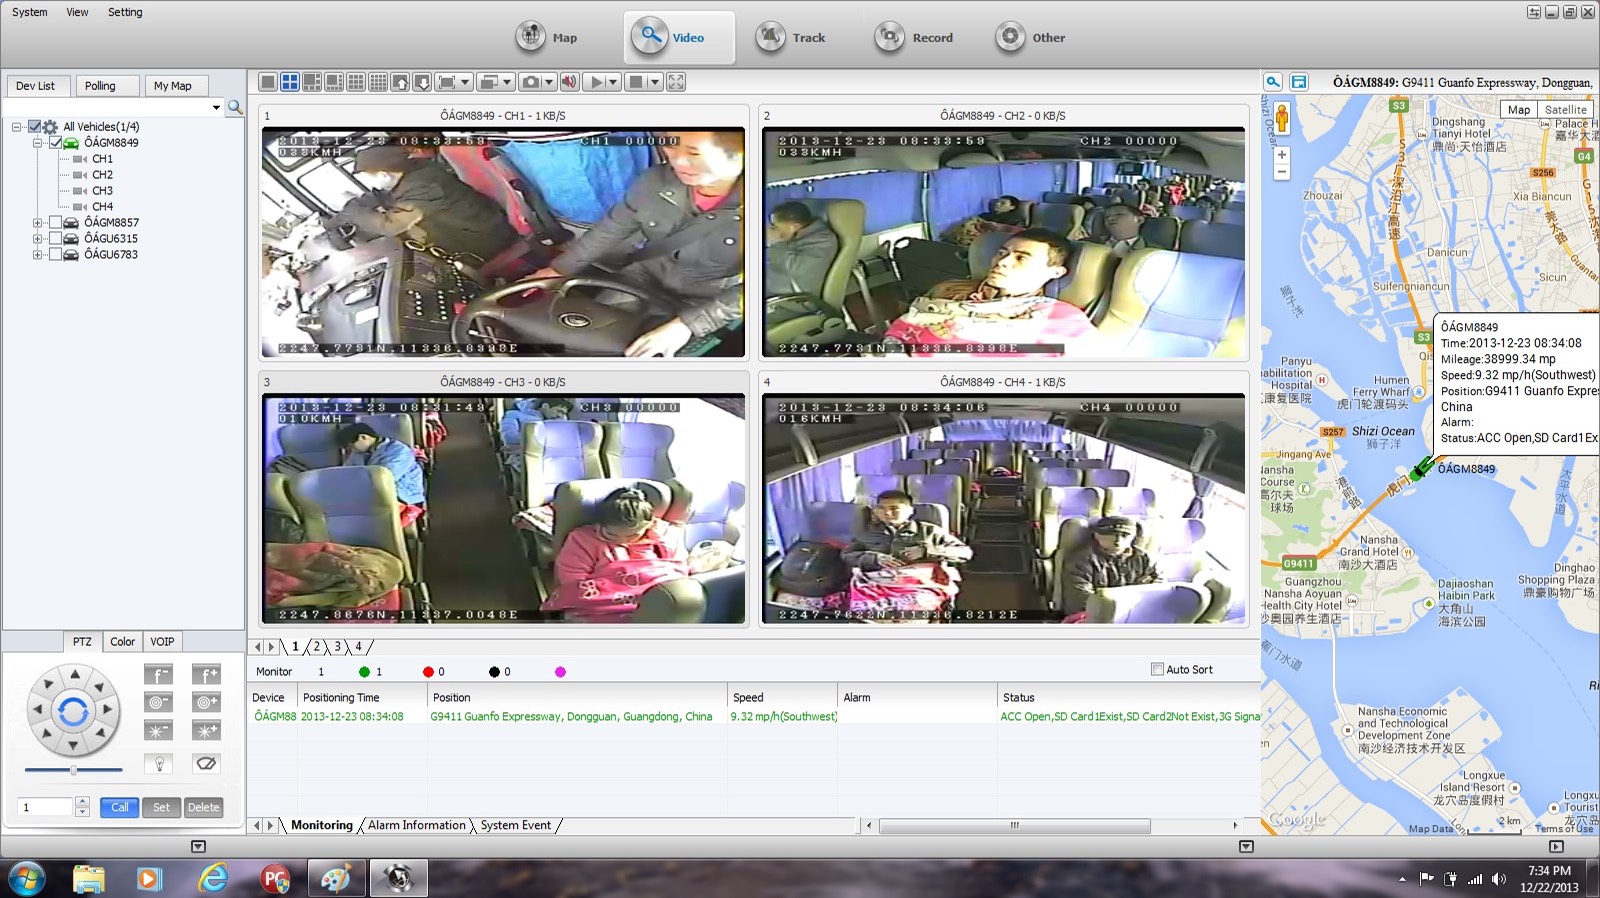Open the Setting menu
This screenshot has height=898, width=1600.
[125, 12]
